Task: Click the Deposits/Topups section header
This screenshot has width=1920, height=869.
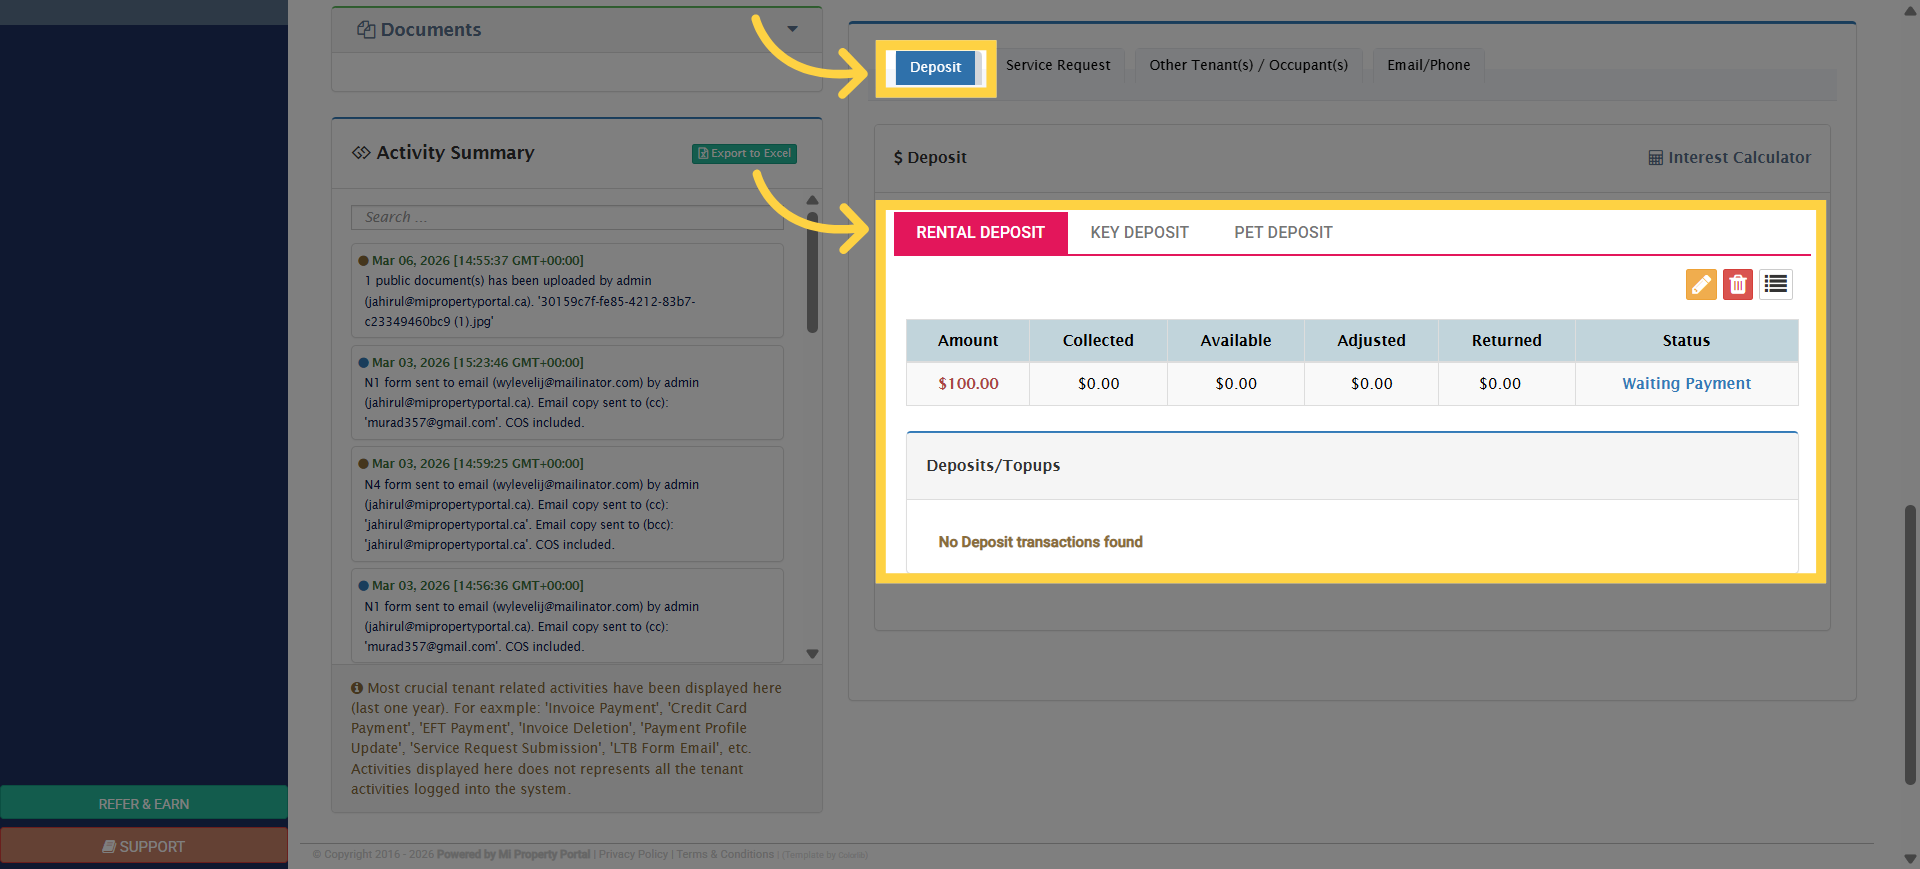Action: coord(1352,466)
